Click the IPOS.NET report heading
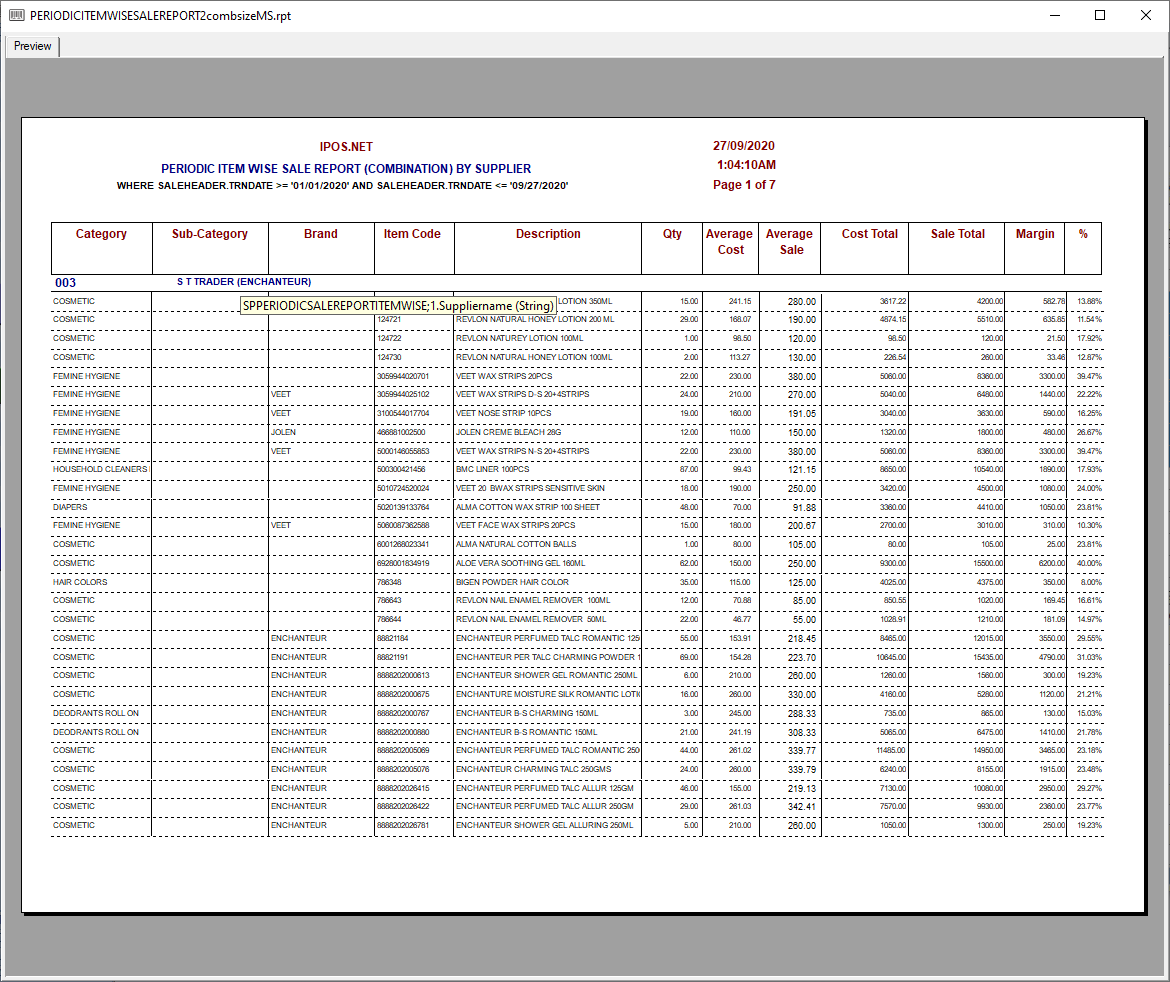Viewport: 1170px width, 982px height. click(346, 147)
